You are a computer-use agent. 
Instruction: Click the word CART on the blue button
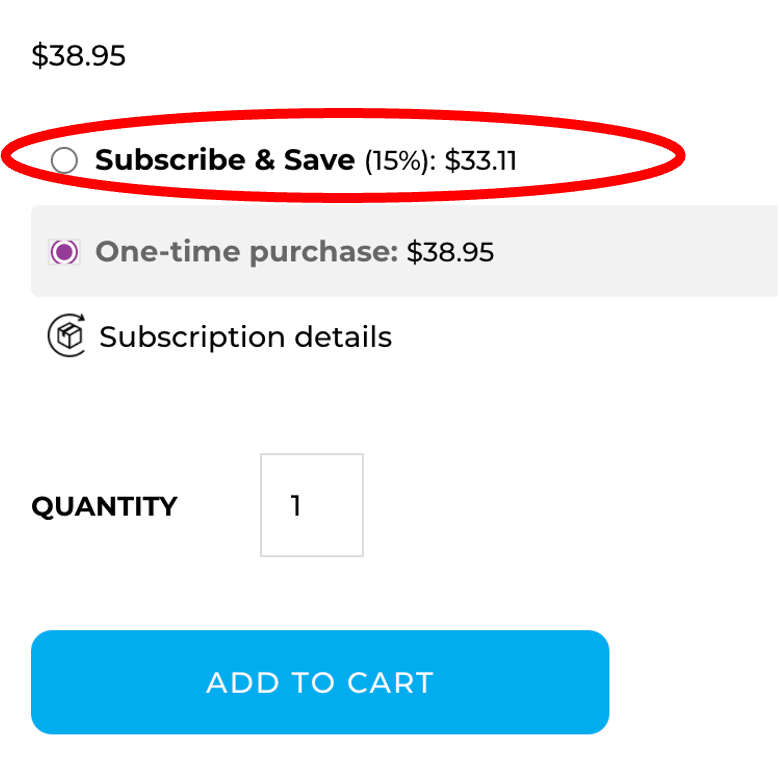coord(390,683)
